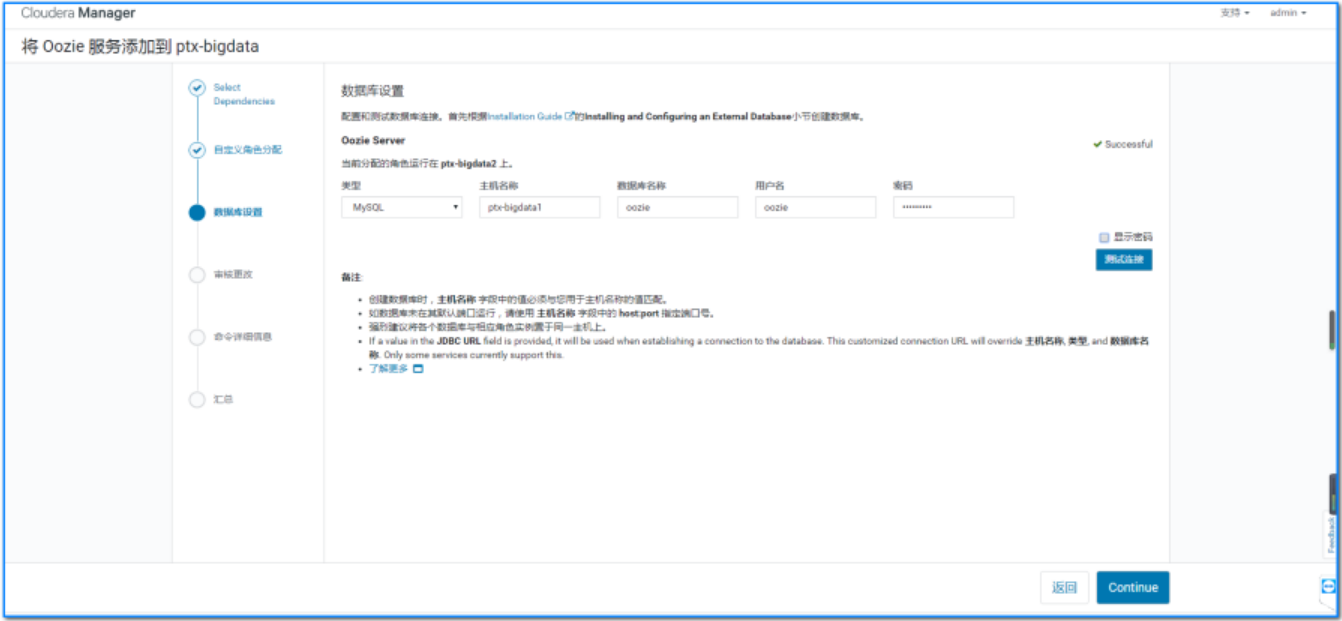Click the 汇总 step circle
Screen dimensions: 1342x621
click(197, 399)
